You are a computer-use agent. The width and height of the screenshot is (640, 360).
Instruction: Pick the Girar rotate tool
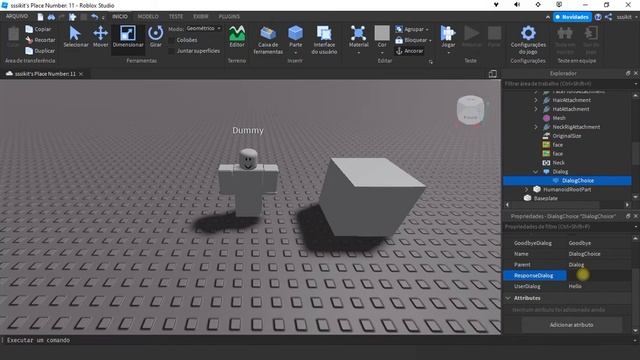(x=156, y=36)
